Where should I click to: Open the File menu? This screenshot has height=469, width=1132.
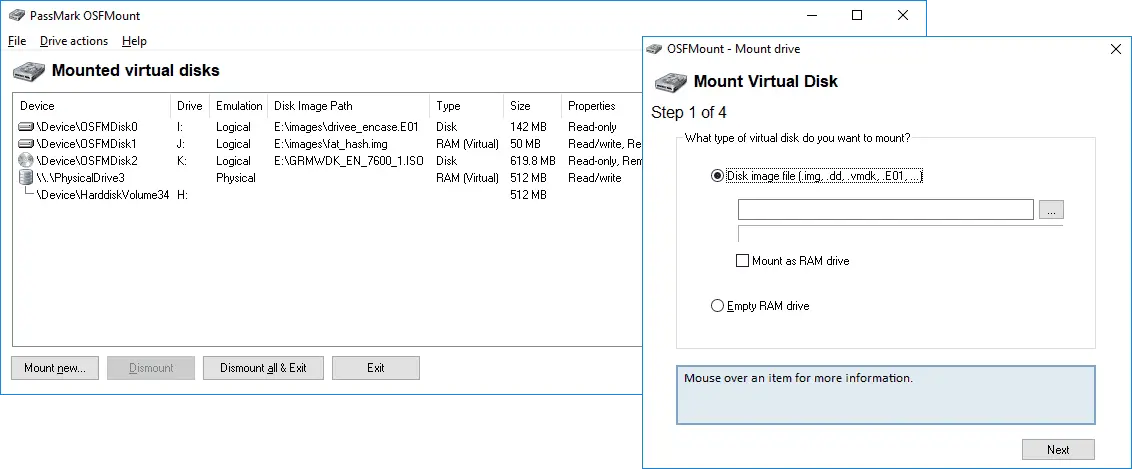[x=17, y=41]
